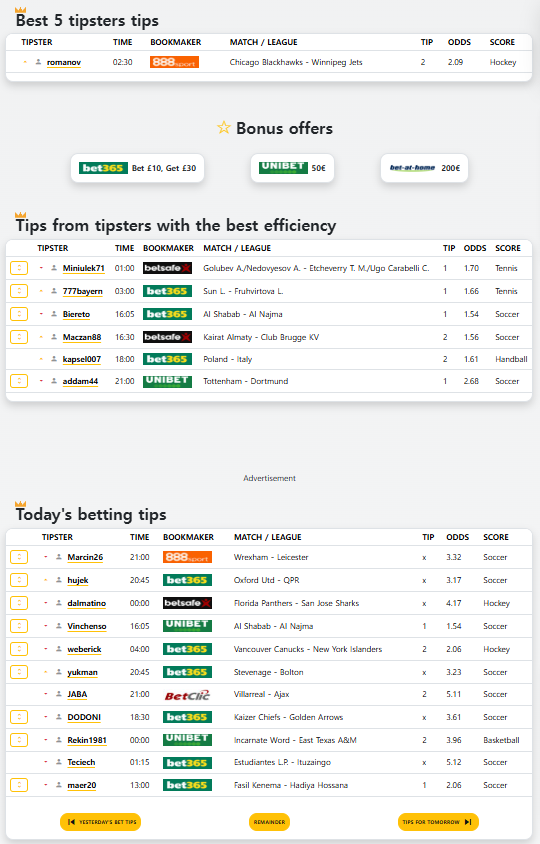This screenshot has width=540, height=844.
Task: Open the bet-at-home 200€ bonus offer
Action: [x=424, y=168]
